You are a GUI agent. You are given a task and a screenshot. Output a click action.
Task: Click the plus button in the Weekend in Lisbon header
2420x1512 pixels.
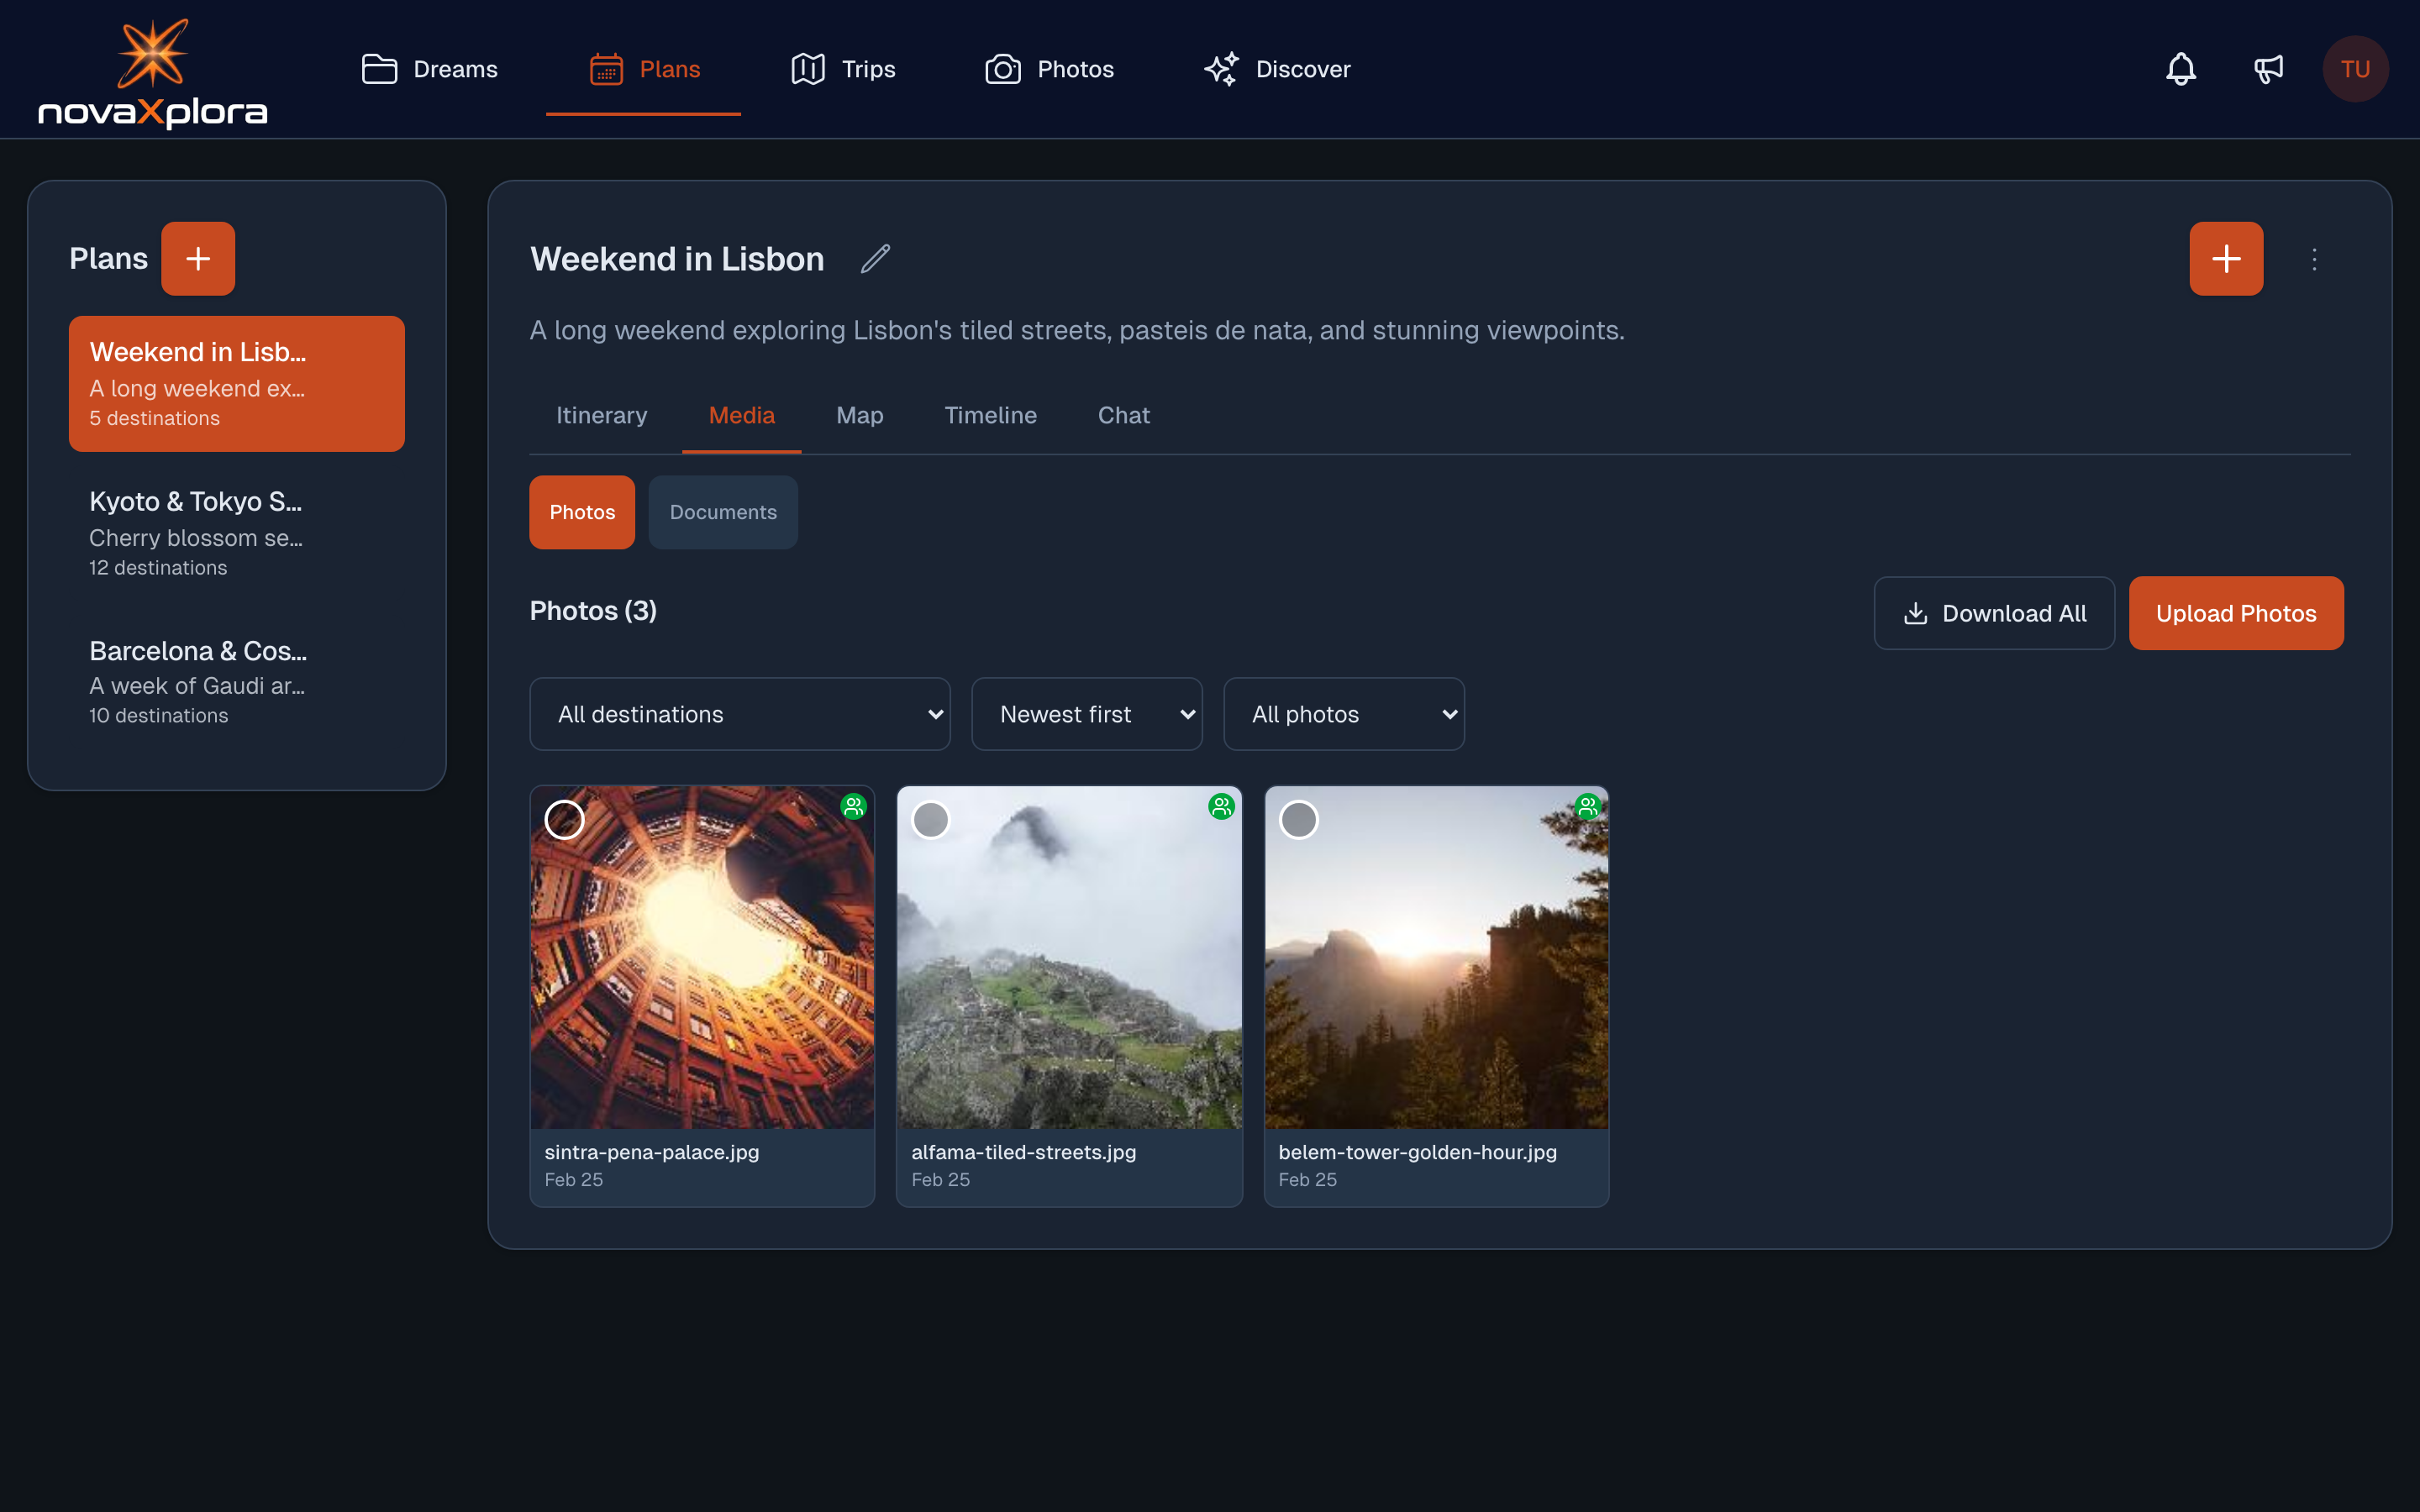[x=2225, y=259]
